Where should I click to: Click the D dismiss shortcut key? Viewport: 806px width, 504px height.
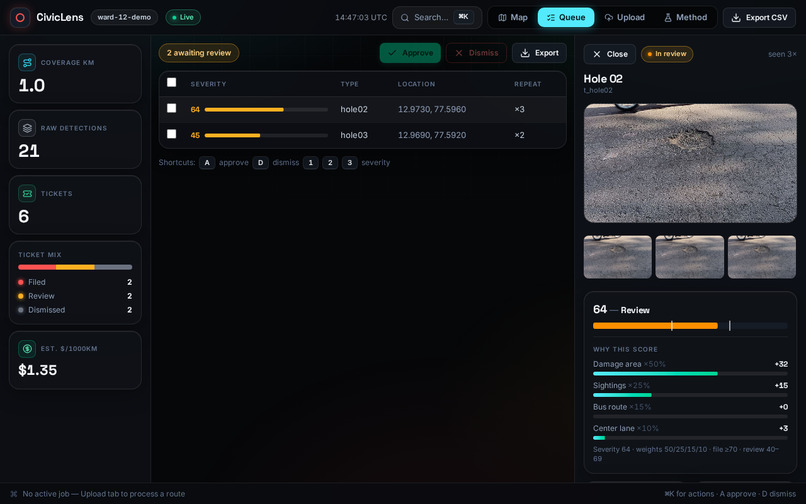pos(260,163)
